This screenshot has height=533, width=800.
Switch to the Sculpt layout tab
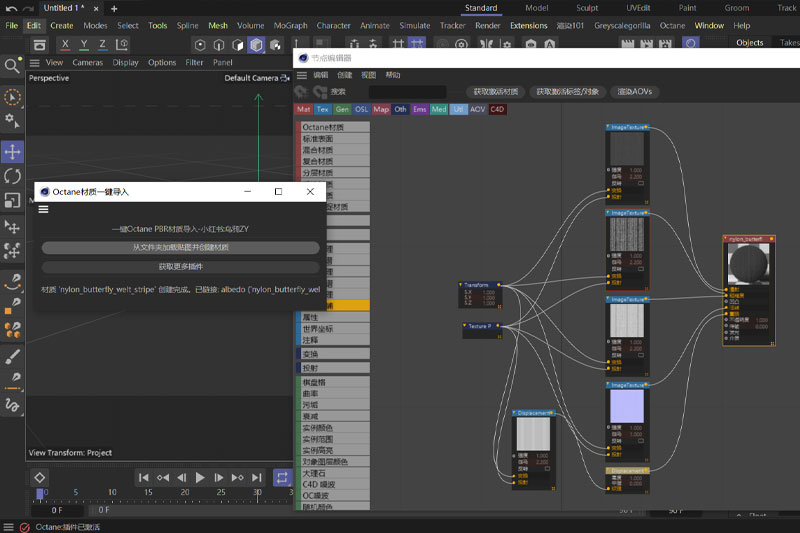tap(587, 8)
